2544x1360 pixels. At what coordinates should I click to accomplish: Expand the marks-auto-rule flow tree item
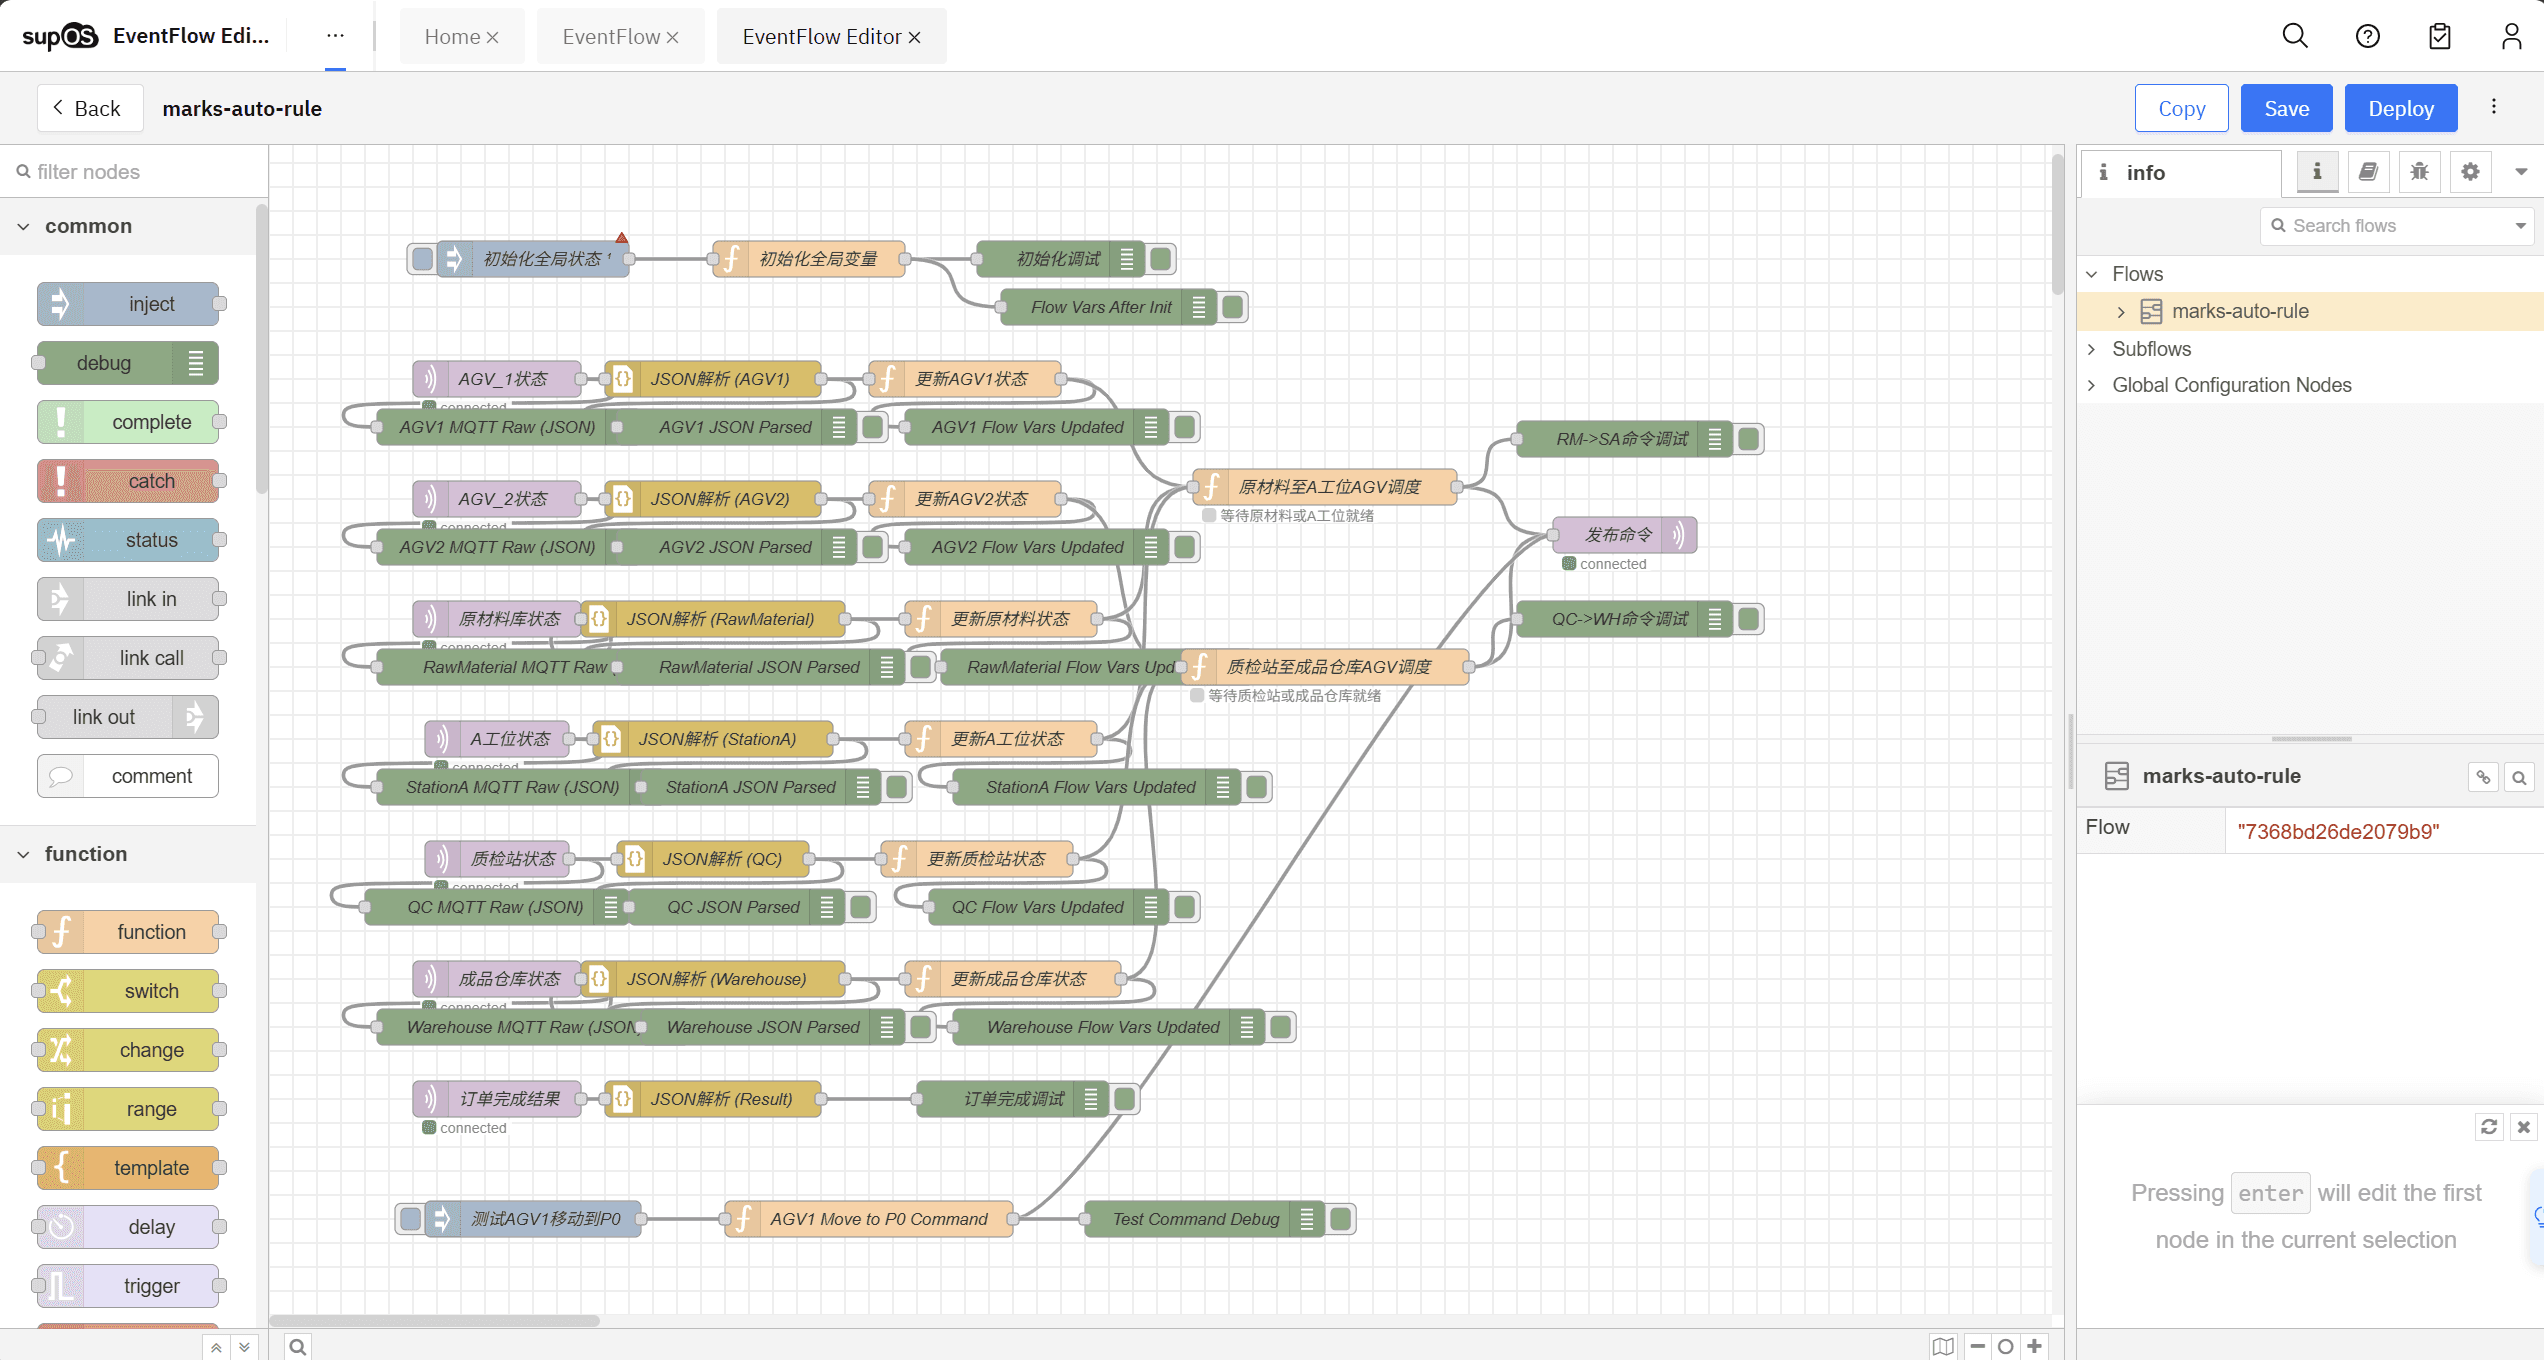click(2121, 312)
